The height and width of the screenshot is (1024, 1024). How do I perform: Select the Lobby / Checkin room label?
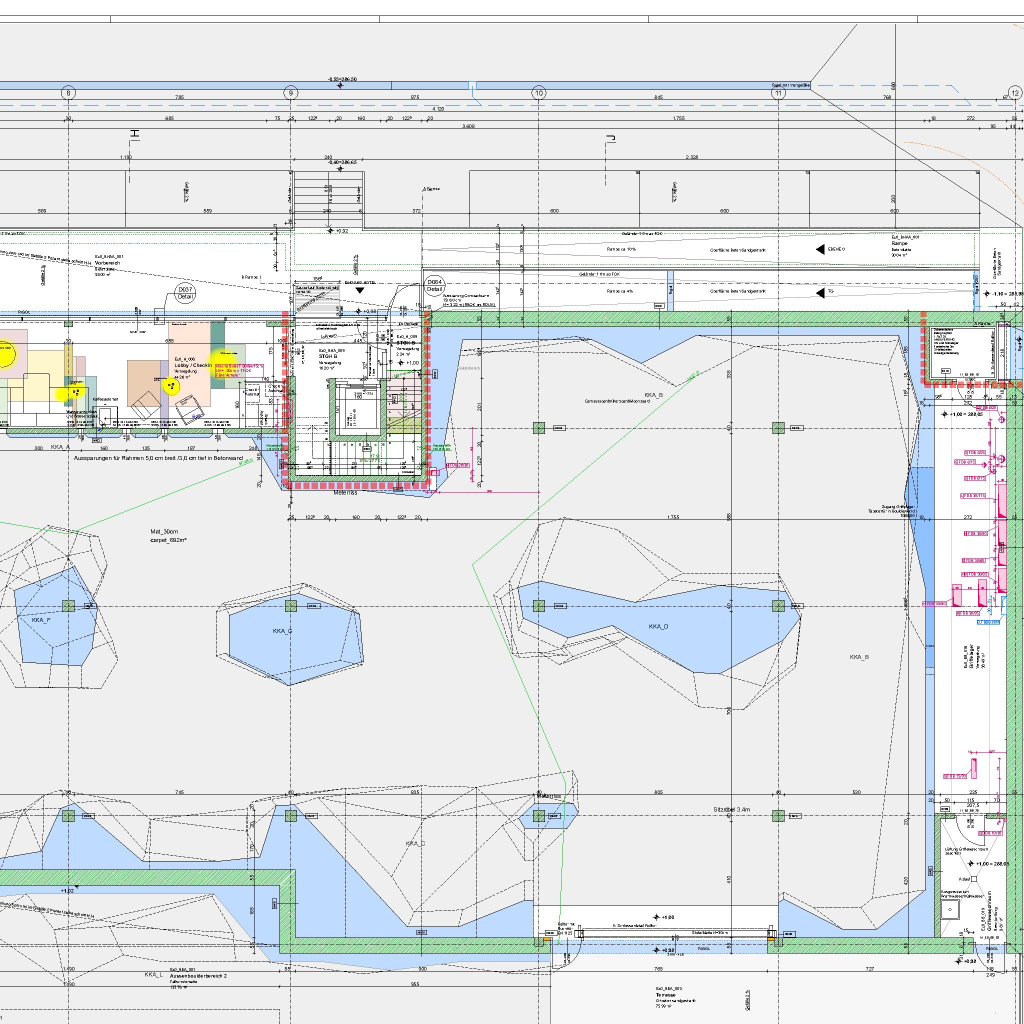[x=190, y=366]
